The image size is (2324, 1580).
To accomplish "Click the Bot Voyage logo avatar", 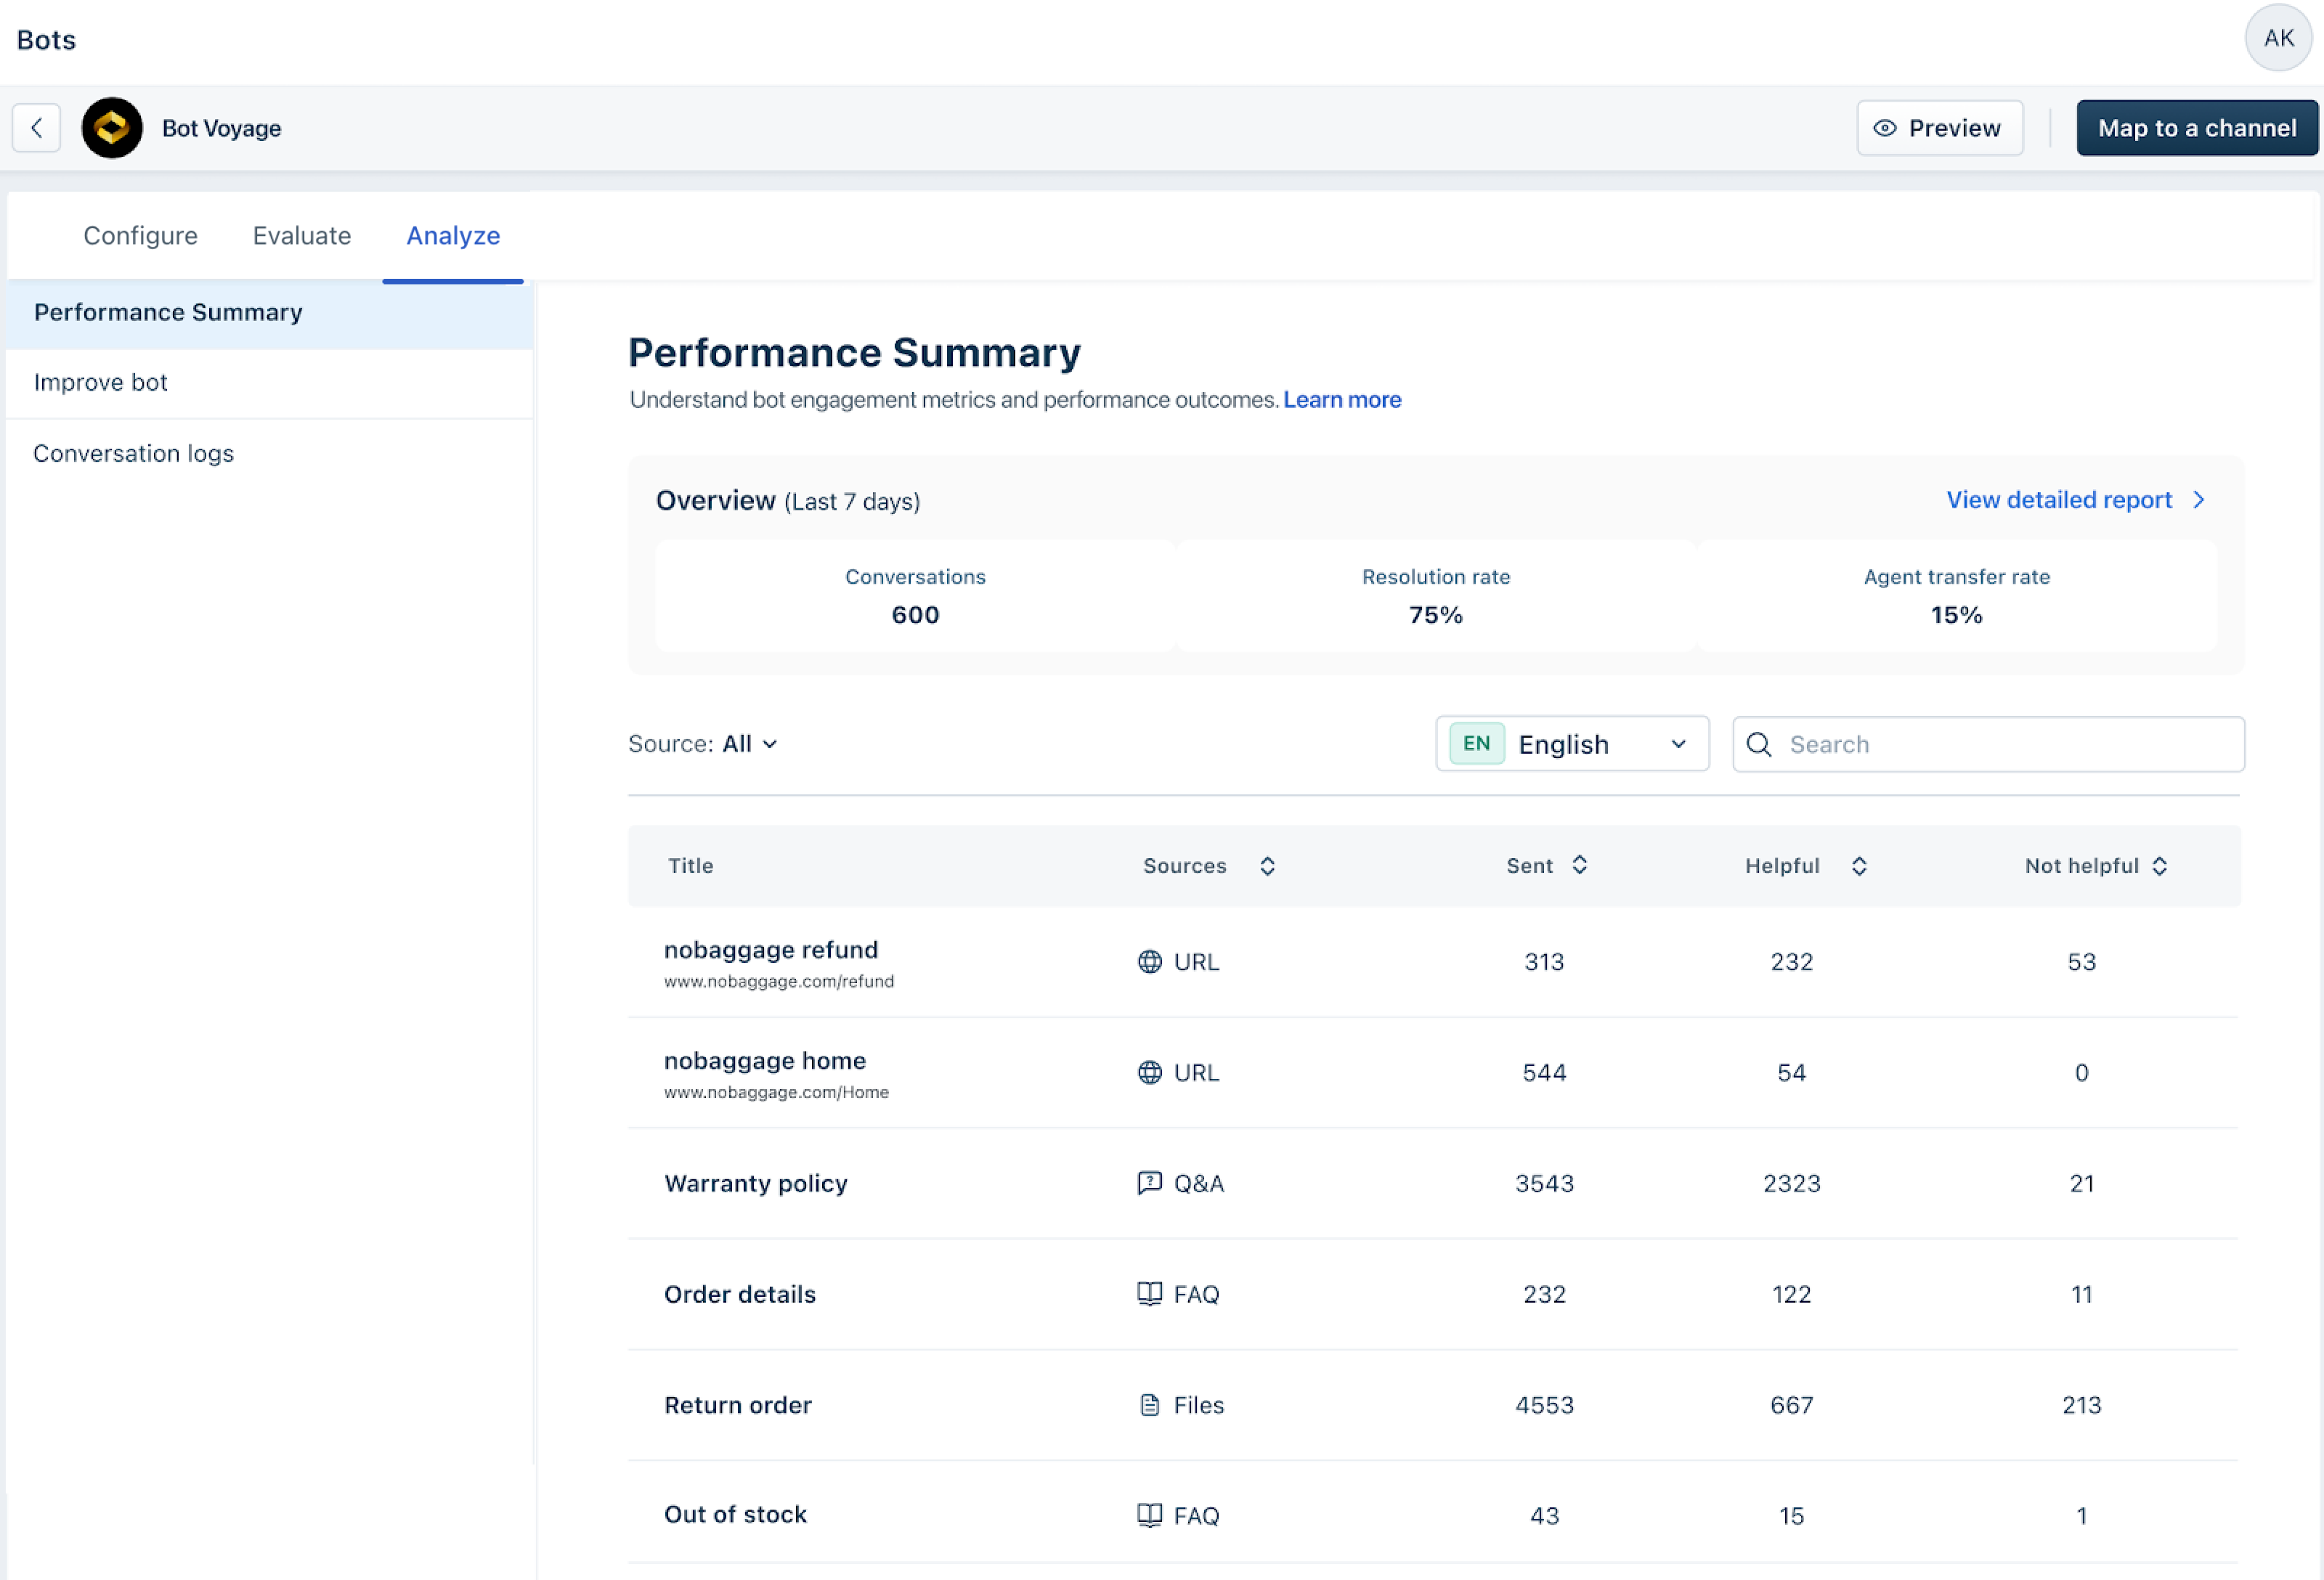I will (112, 128).
